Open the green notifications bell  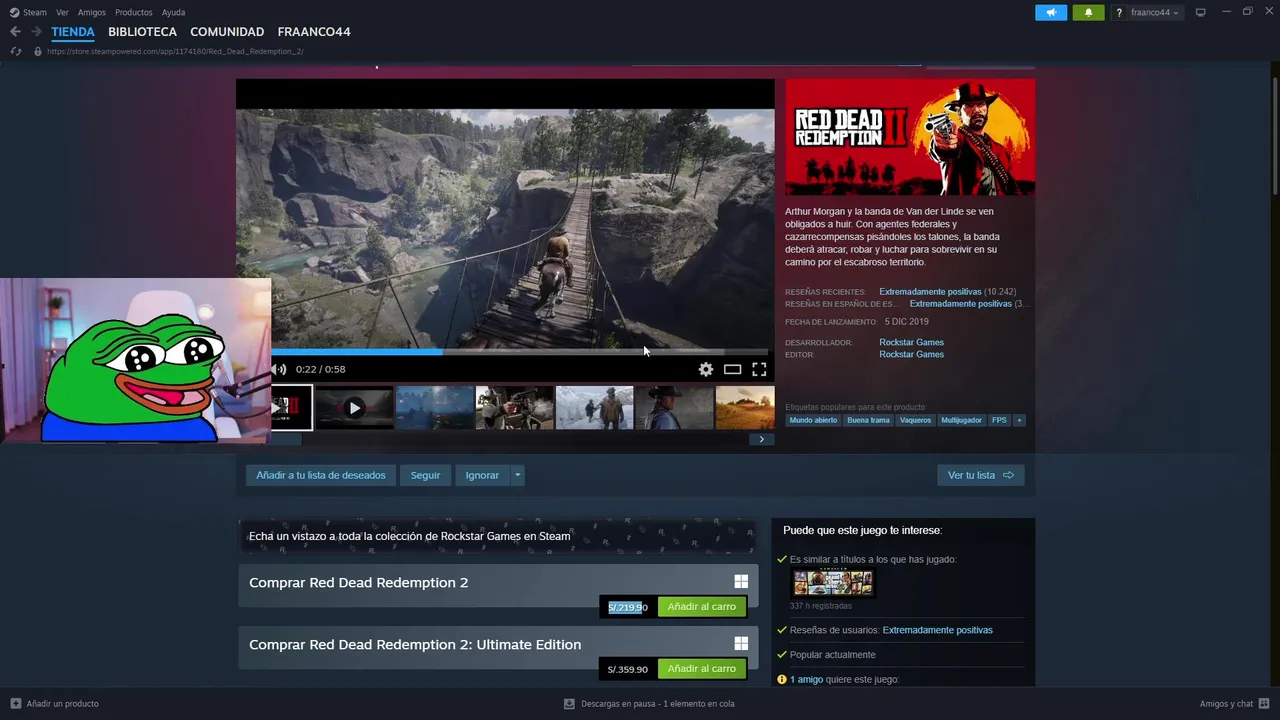click(x=1088, y=12)
